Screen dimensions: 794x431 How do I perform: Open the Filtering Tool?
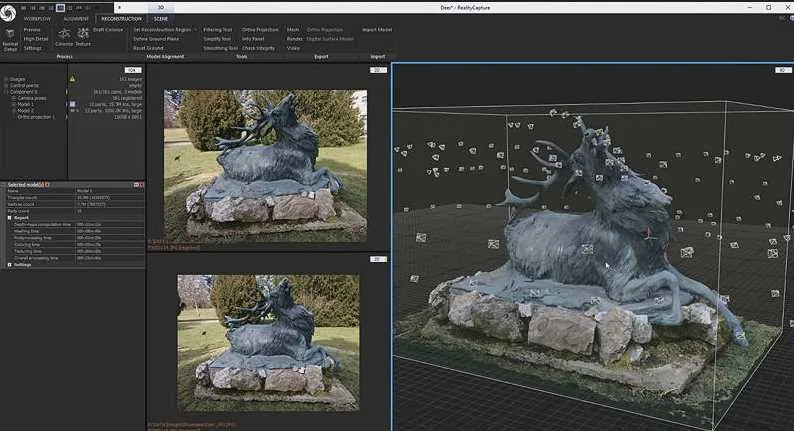pos(217,30)
